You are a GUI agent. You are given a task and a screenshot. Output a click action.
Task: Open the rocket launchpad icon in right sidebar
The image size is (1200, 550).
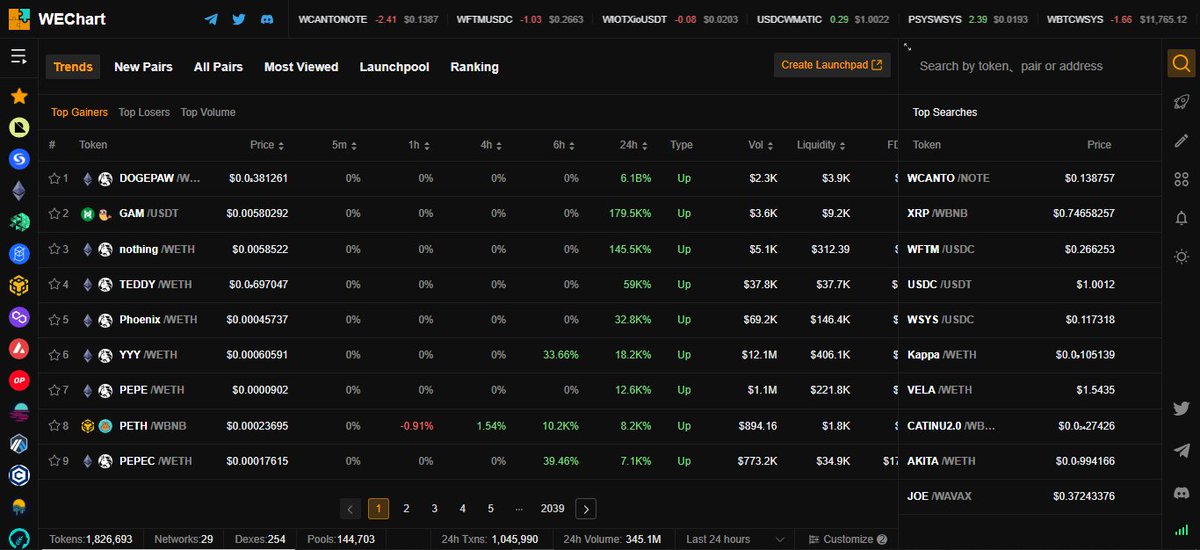coord(1181,102)
